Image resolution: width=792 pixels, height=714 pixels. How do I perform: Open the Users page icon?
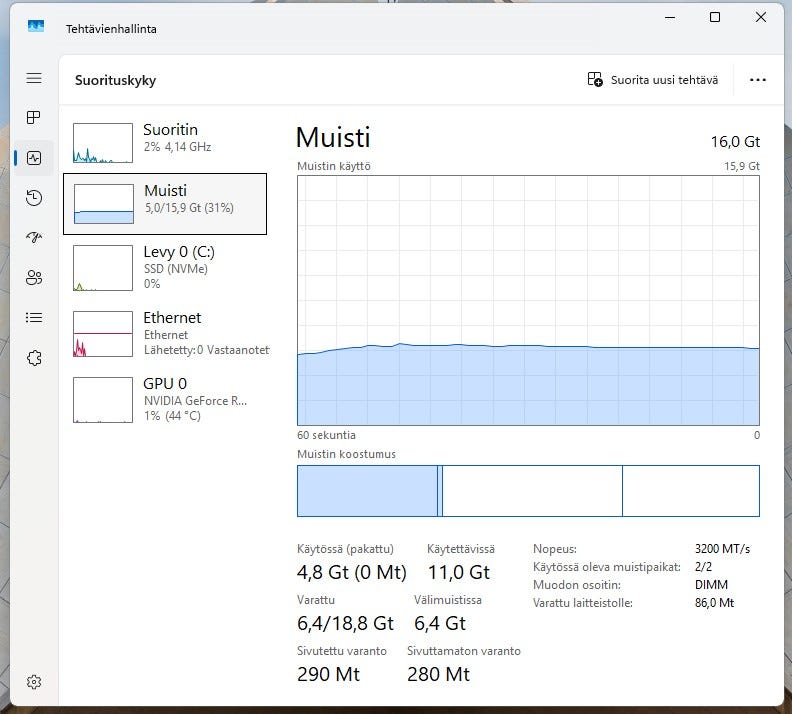coord(34,278)
